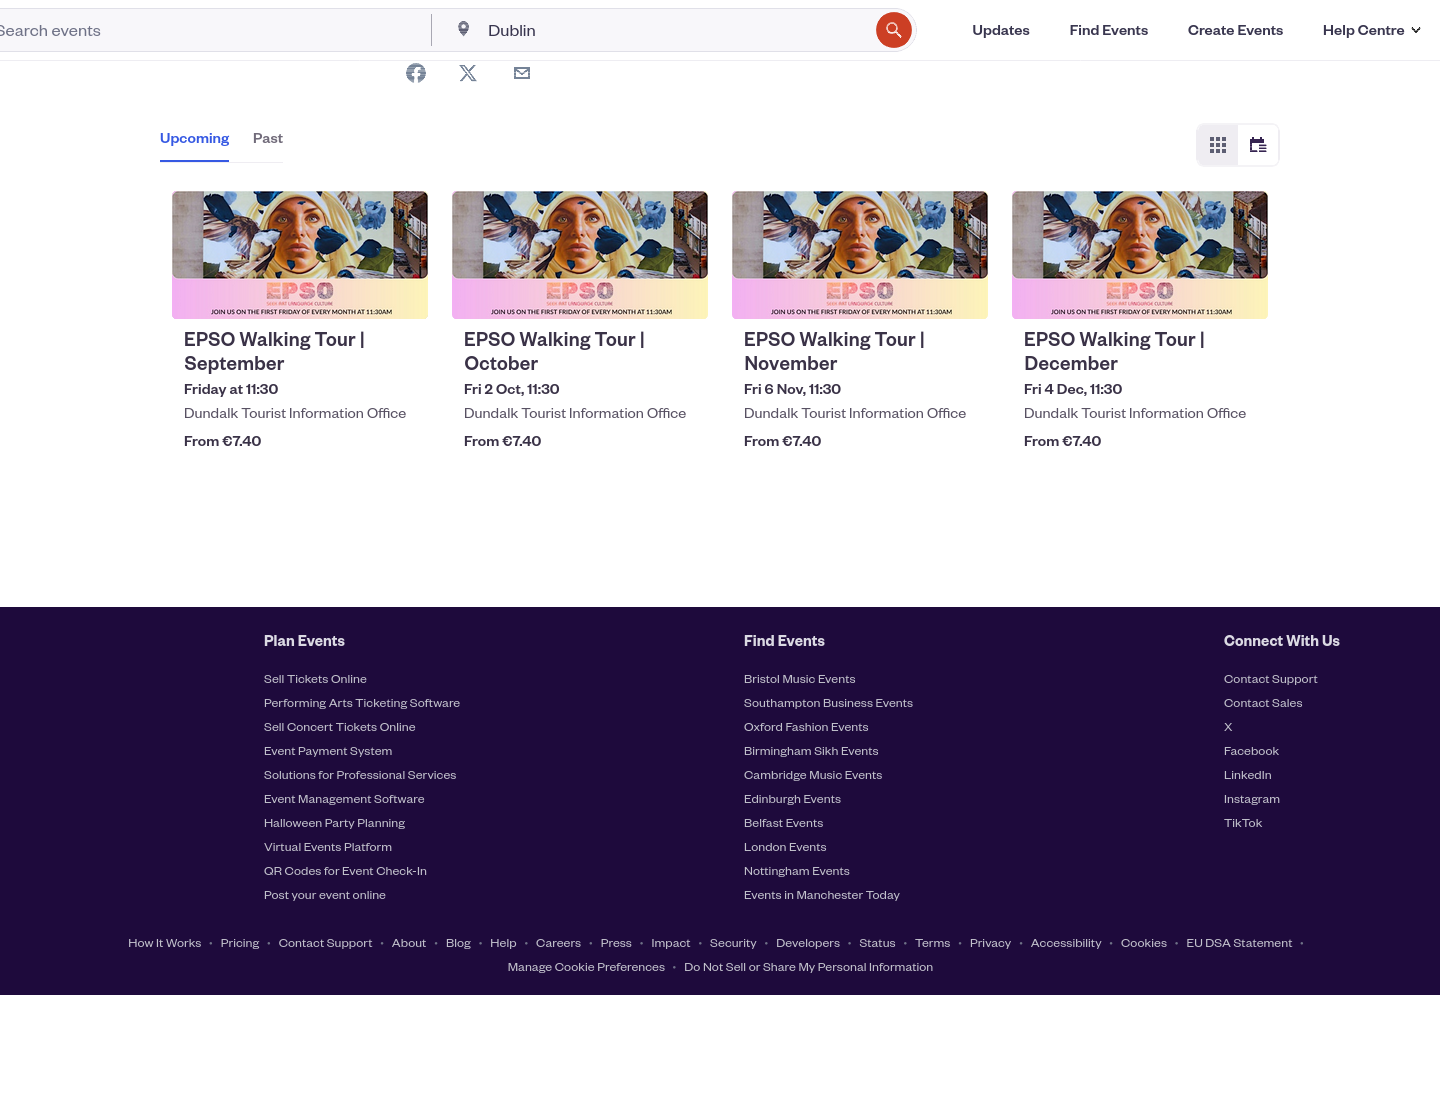Open Event Payment System link

328,751
